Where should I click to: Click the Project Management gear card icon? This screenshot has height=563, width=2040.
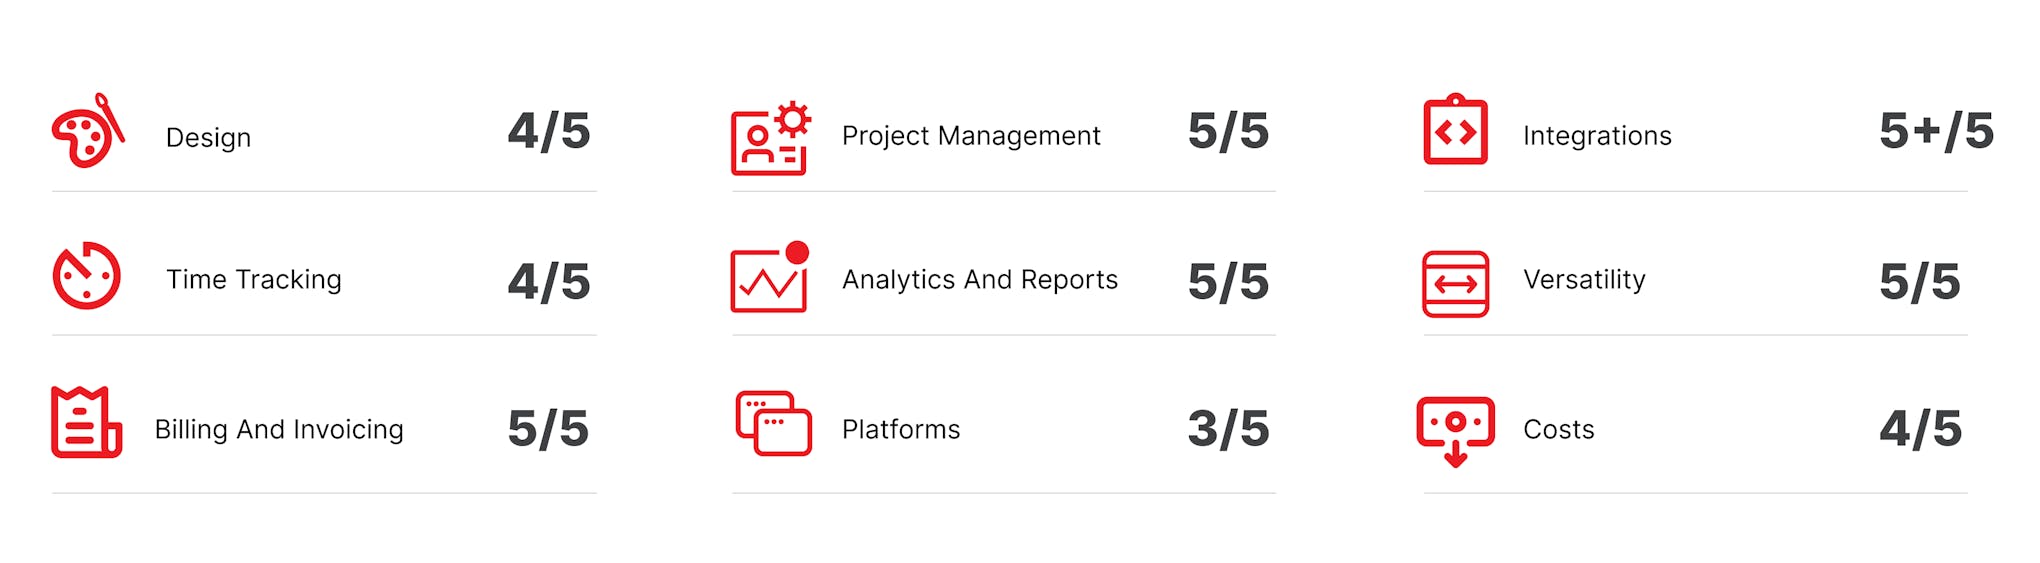click(771, 138)
